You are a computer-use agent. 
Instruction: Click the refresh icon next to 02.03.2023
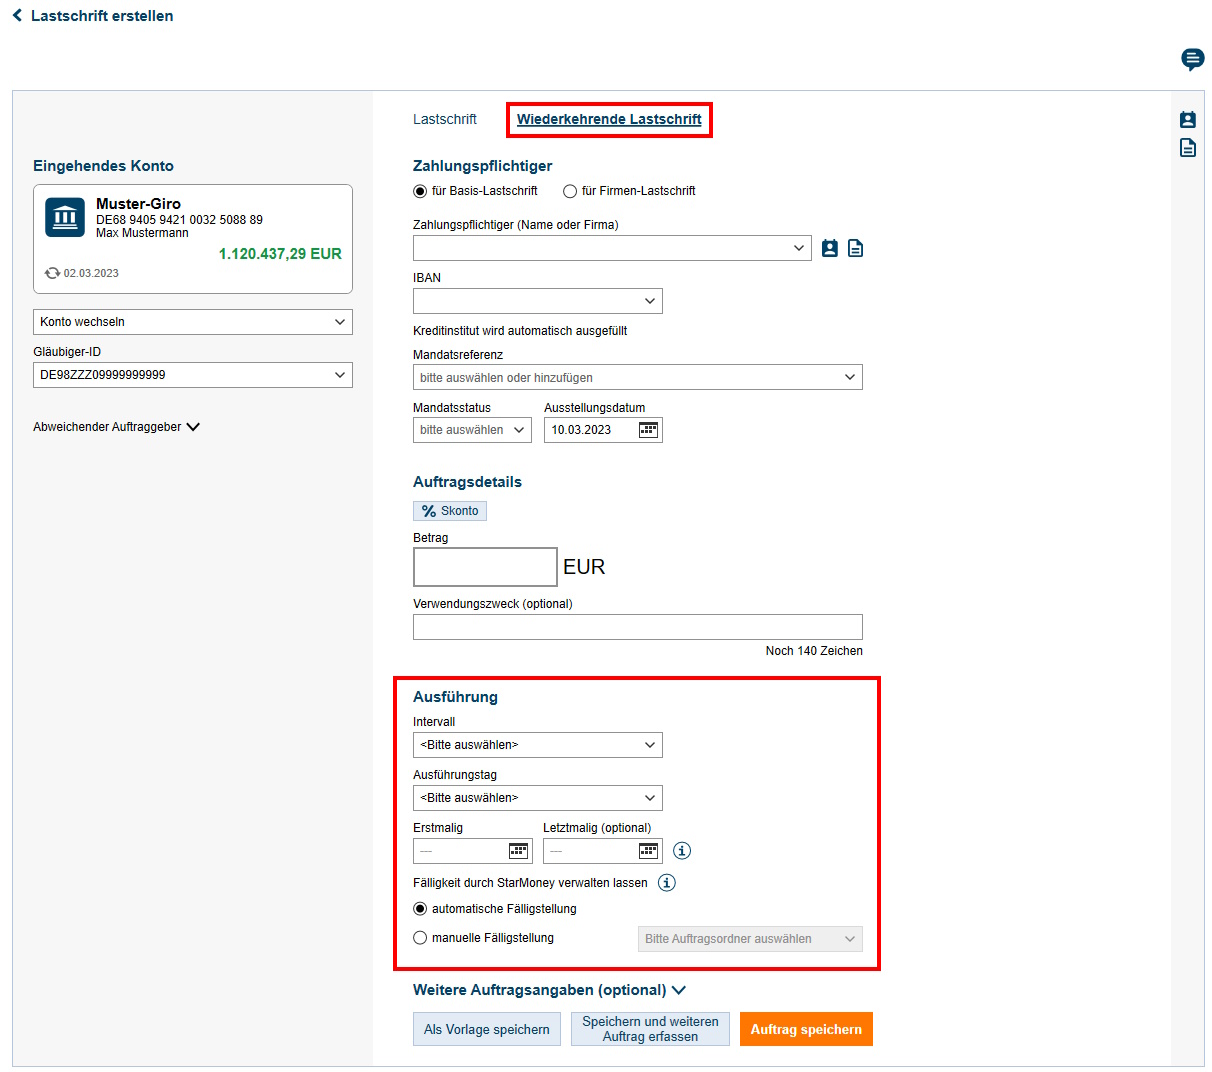point(52,272)
